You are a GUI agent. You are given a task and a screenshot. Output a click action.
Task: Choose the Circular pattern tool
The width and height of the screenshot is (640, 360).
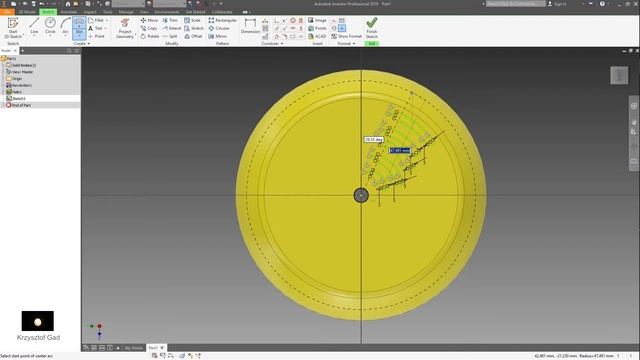click(x=219, y=28)
